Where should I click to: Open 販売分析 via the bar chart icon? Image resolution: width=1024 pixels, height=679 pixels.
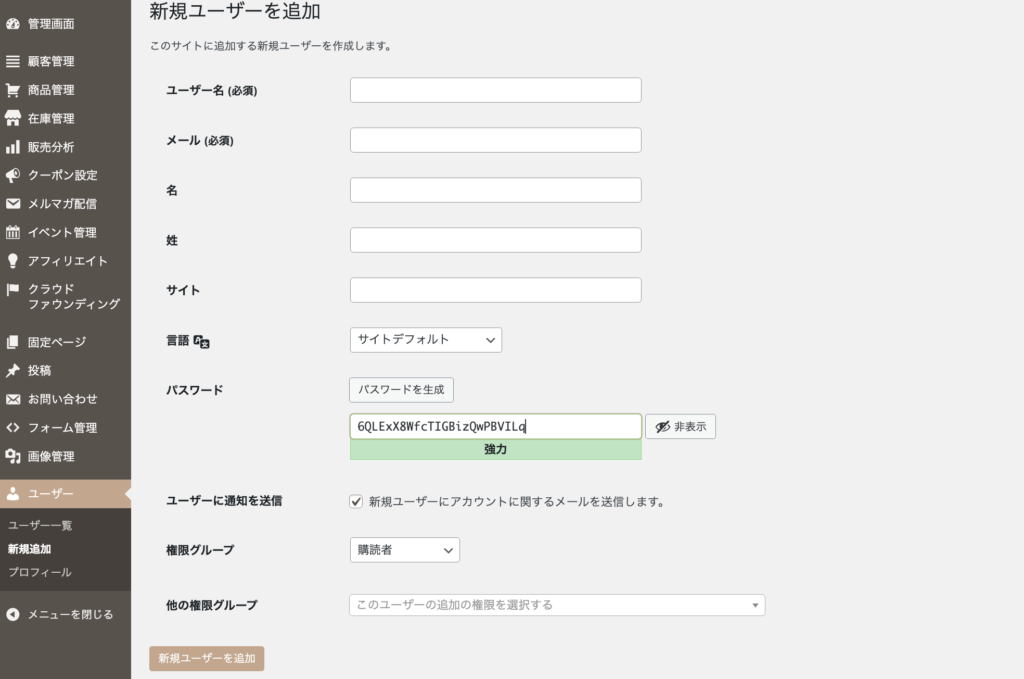[x=13, y=147]
